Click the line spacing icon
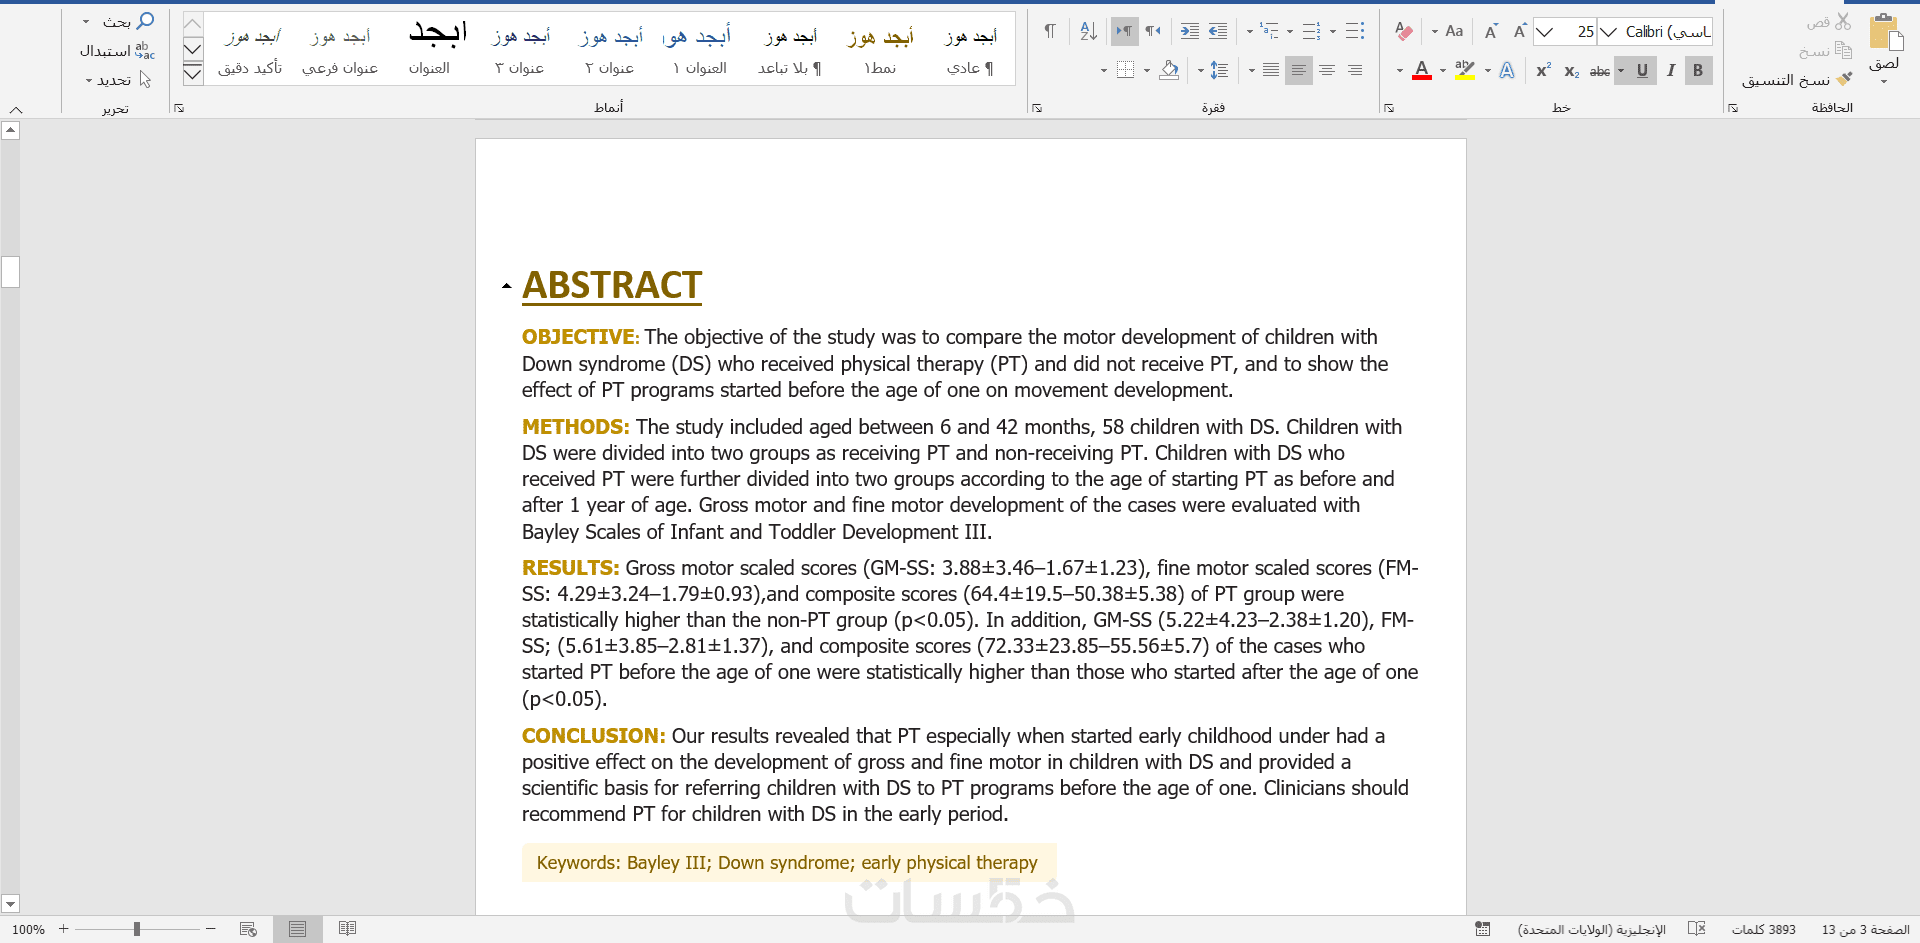1920x943 pixels. 1219,70
